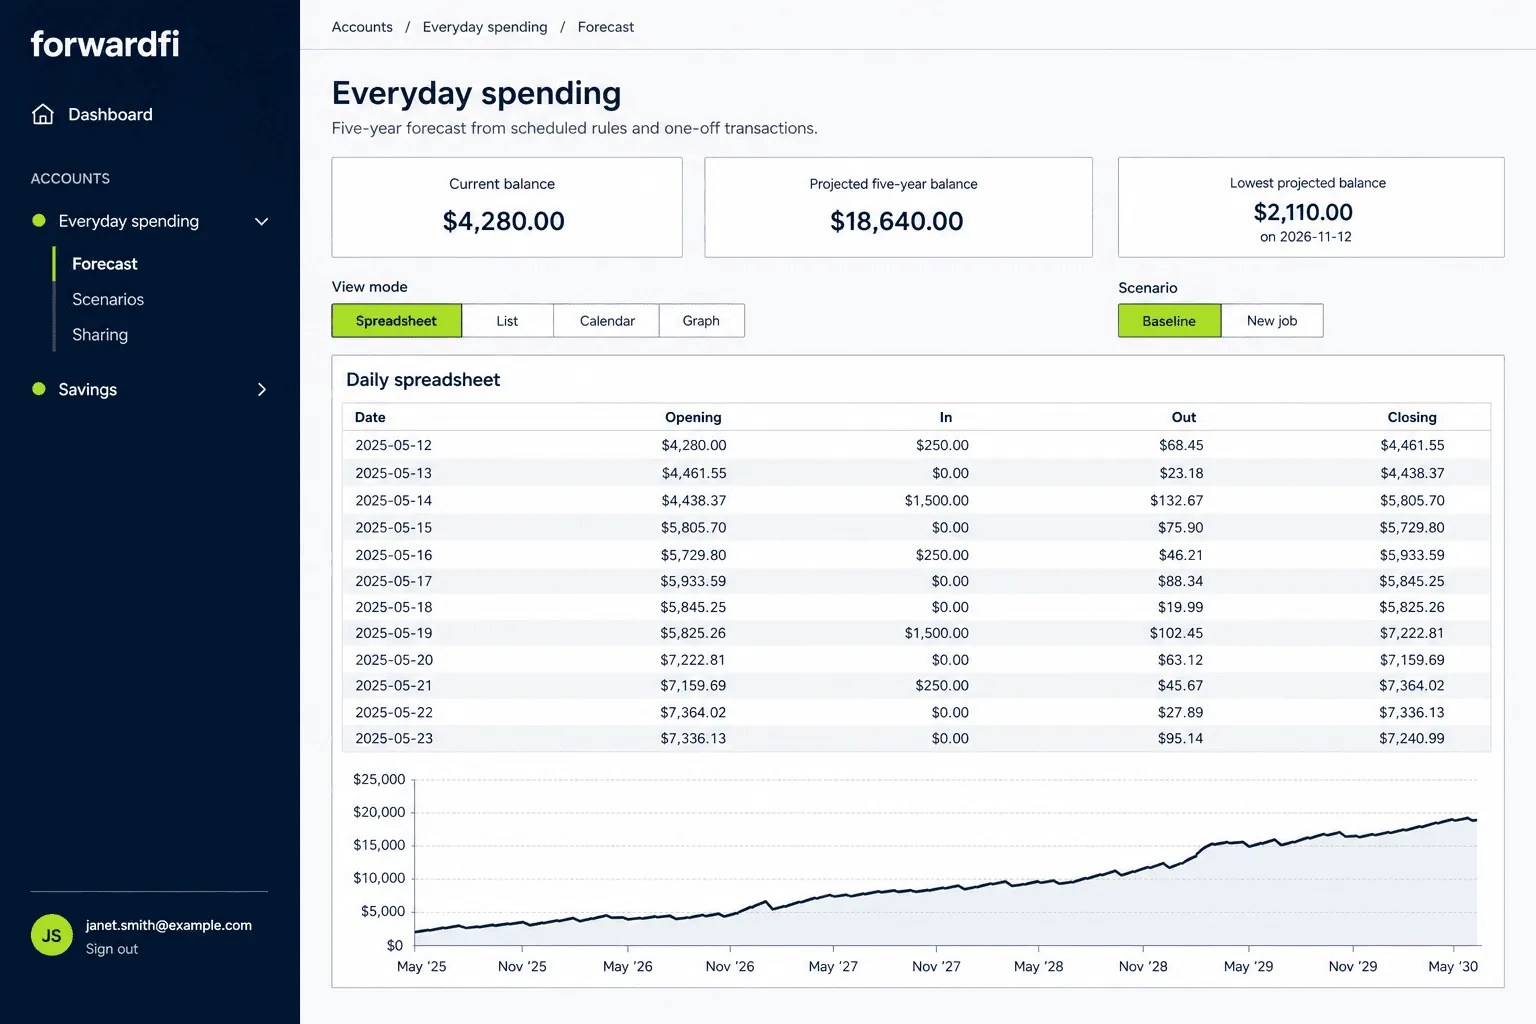This screenshot has height=1024, width=1536.
Task: Select the 2025-05-23 date cell
Action: pyautogui.click(x=393, y=738)
